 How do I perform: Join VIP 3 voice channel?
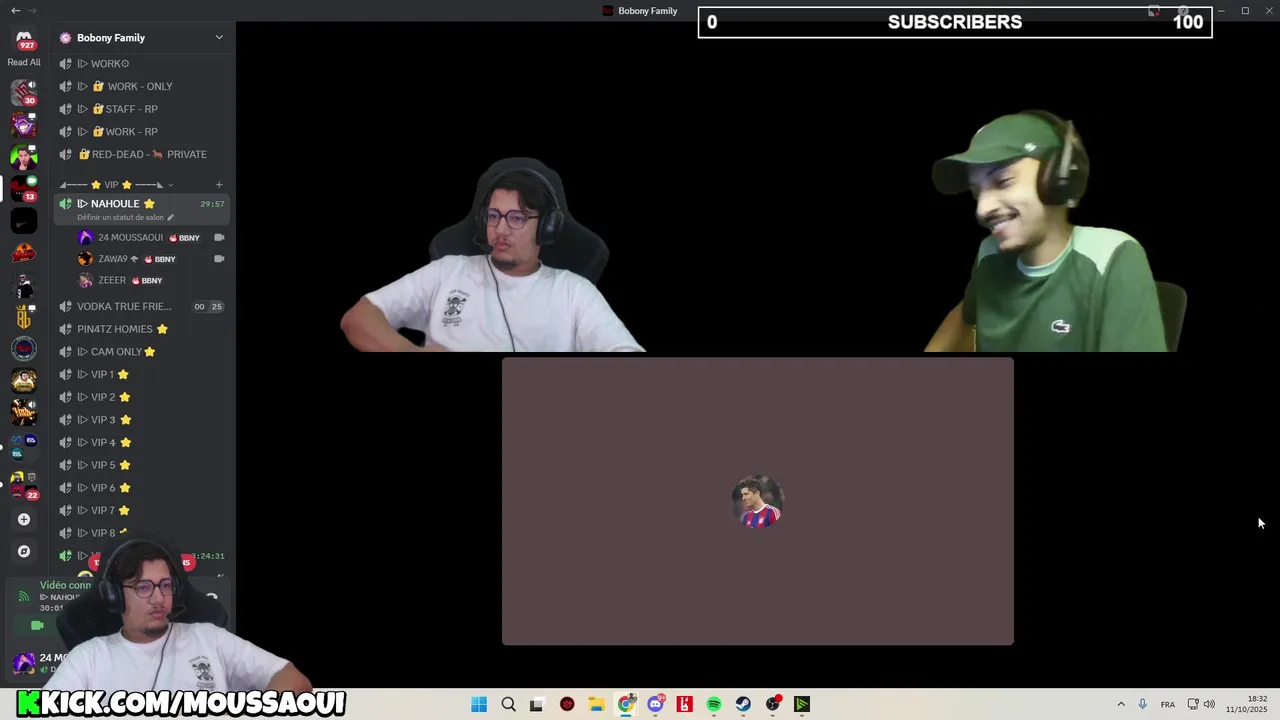(141, 420)
